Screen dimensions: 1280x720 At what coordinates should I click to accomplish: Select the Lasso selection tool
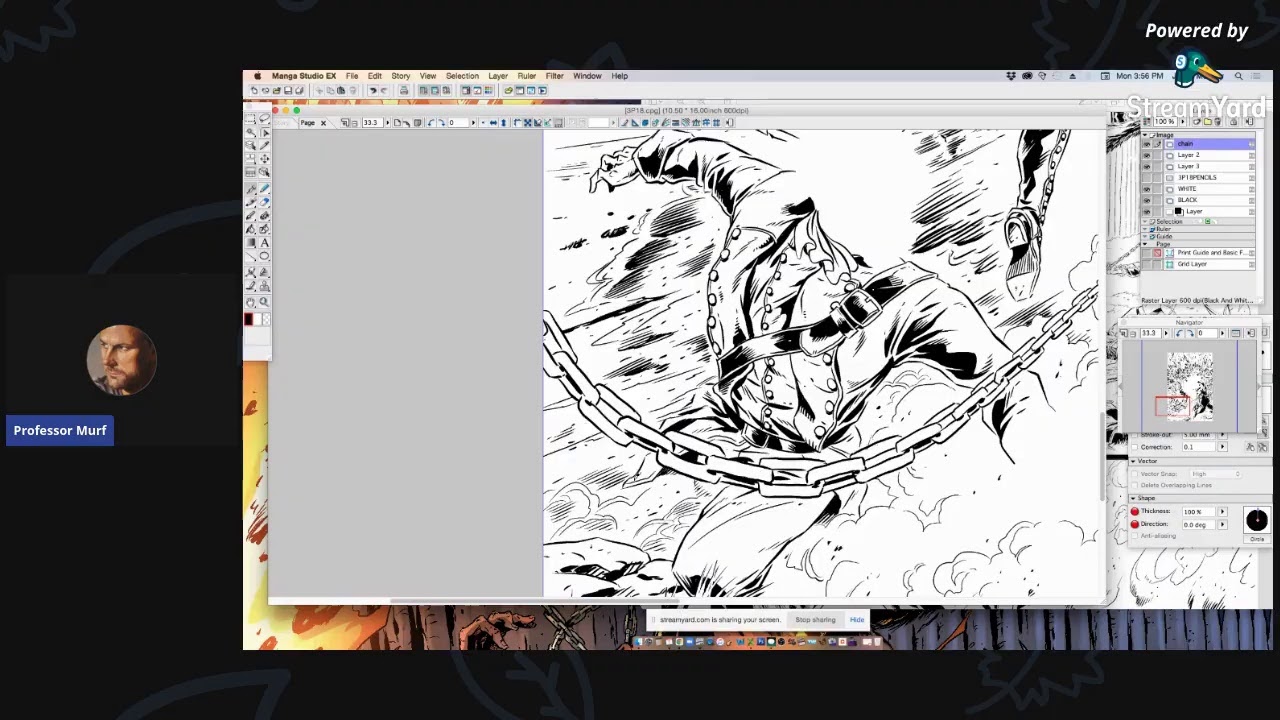pyautogui.click(x=264, y=119)
